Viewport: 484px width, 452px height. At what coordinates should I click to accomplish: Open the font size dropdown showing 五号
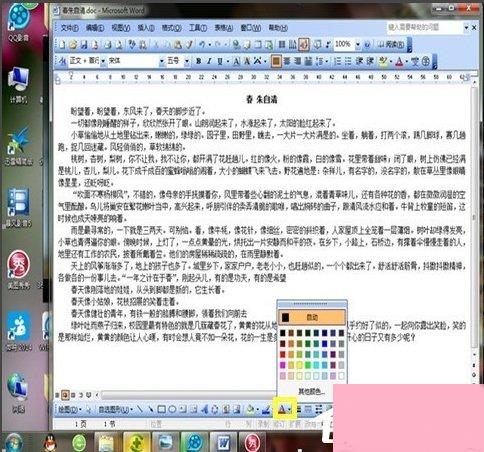[187, 61]
